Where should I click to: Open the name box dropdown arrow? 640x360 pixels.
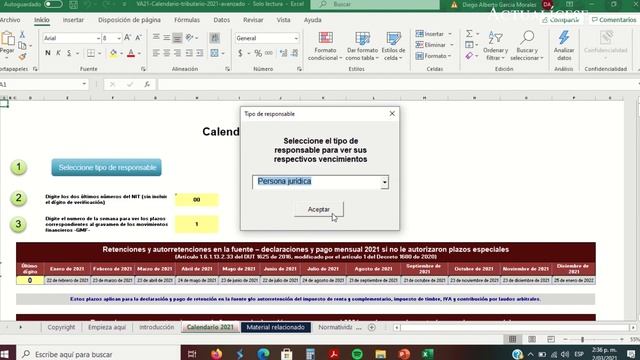(x=84, y=84)
